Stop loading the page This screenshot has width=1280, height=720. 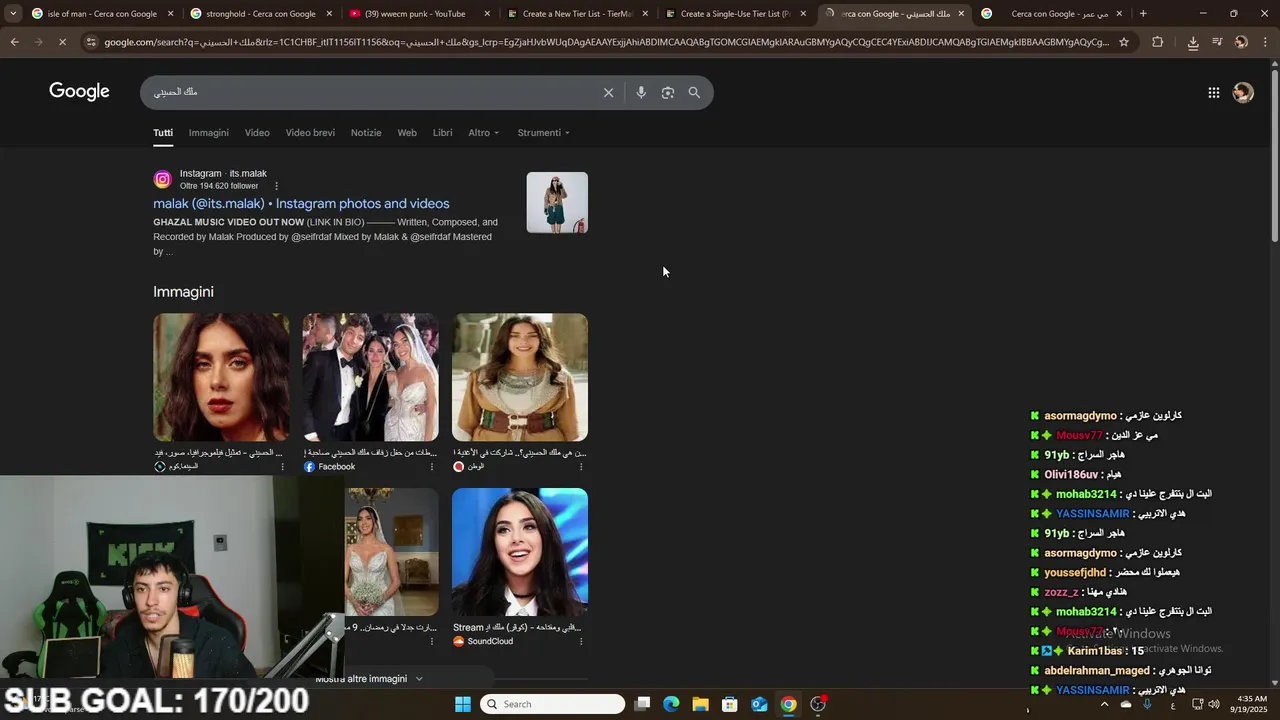point(61,42)
